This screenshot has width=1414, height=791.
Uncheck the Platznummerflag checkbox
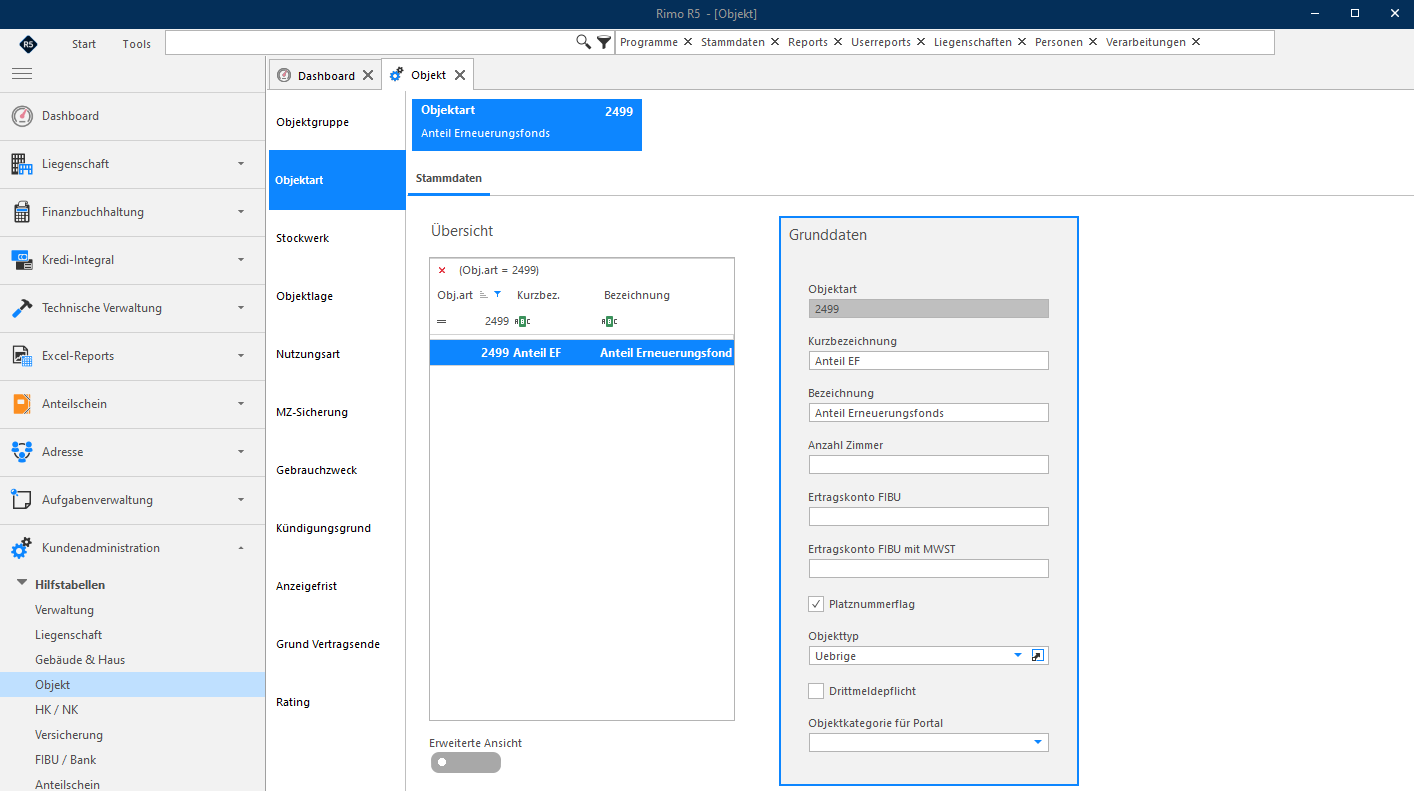pos(816,604)
